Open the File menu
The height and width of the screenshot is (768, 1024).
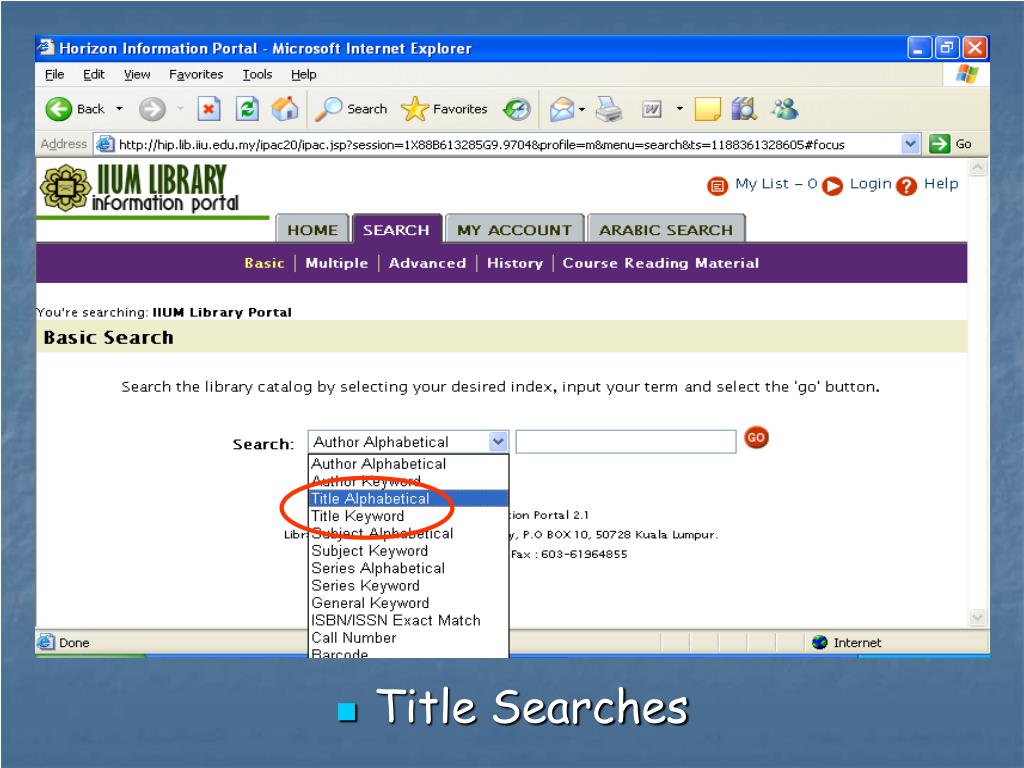click(x=54, y=74)
